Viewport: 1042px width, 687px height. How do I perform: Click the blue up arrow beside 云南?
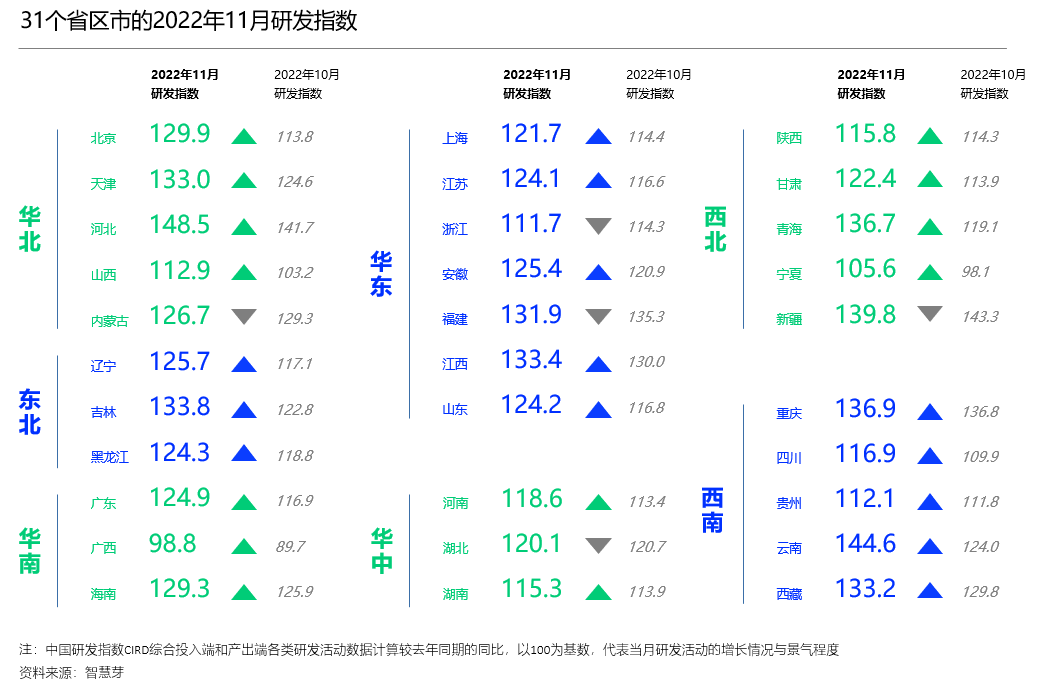pyautogui.click(x=930, y=547)
